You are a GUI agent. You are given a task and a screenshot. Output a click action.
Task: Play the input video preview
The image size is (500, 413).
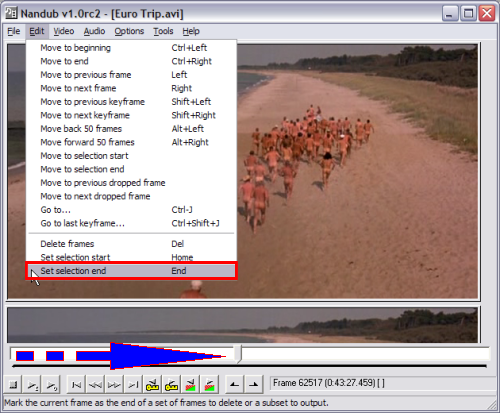tap(32, 385)
